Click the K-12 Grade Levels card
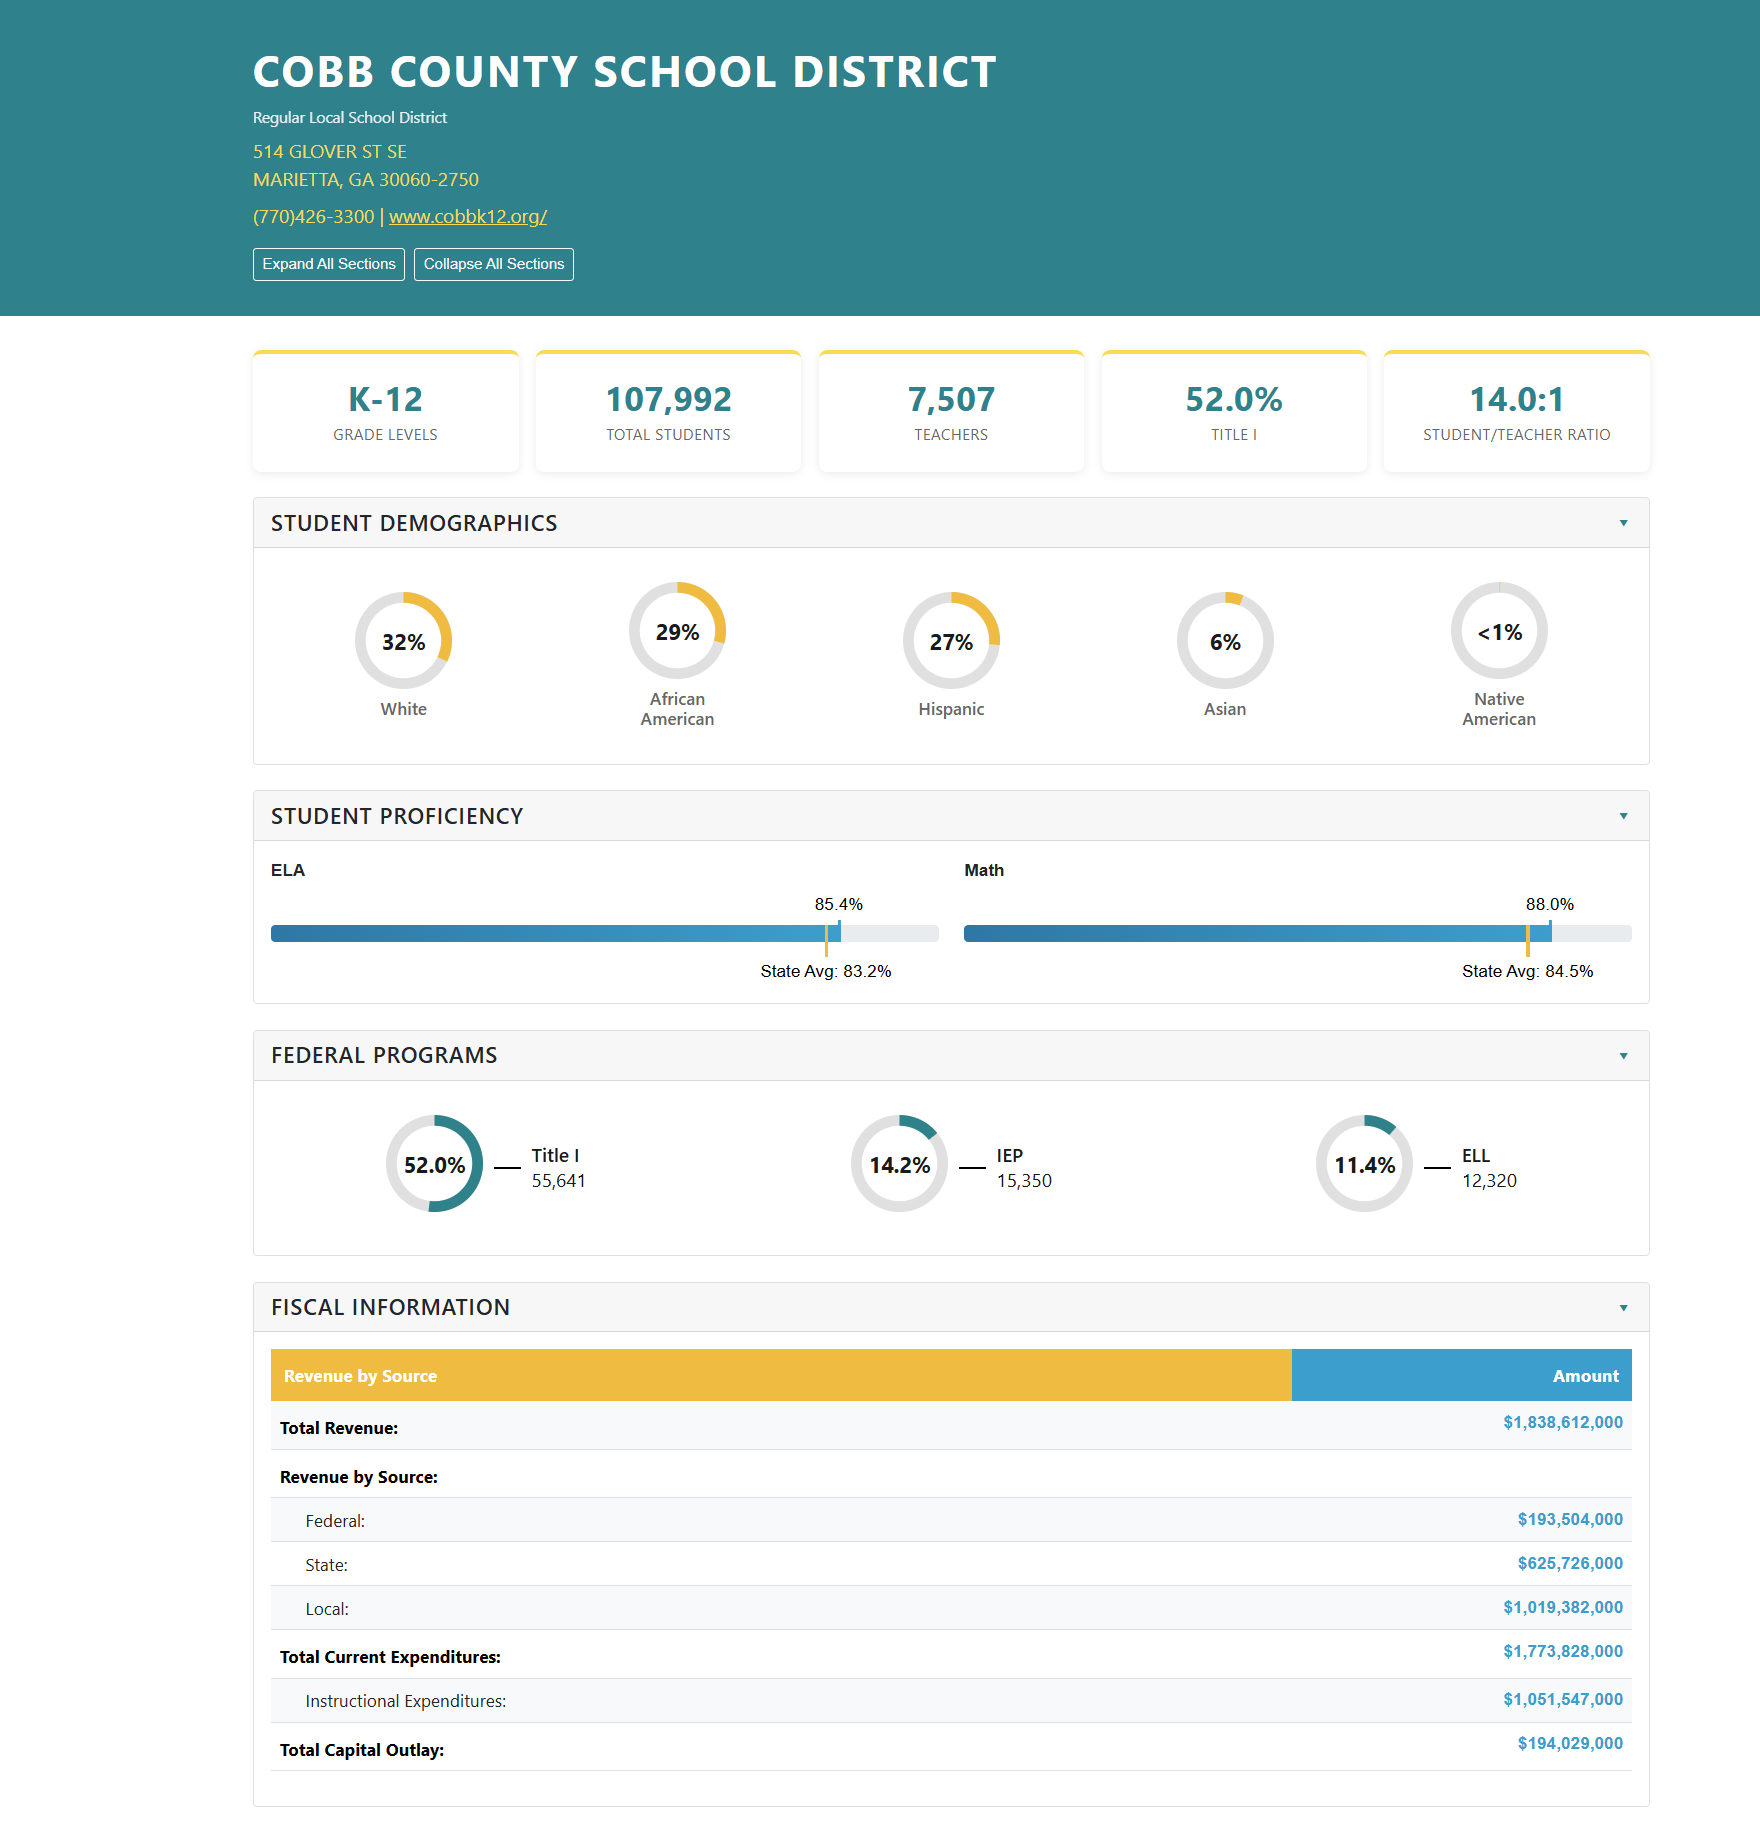Image resolution: width=1760 pixels, height=1829 pixels. click(x=386, y=411)
